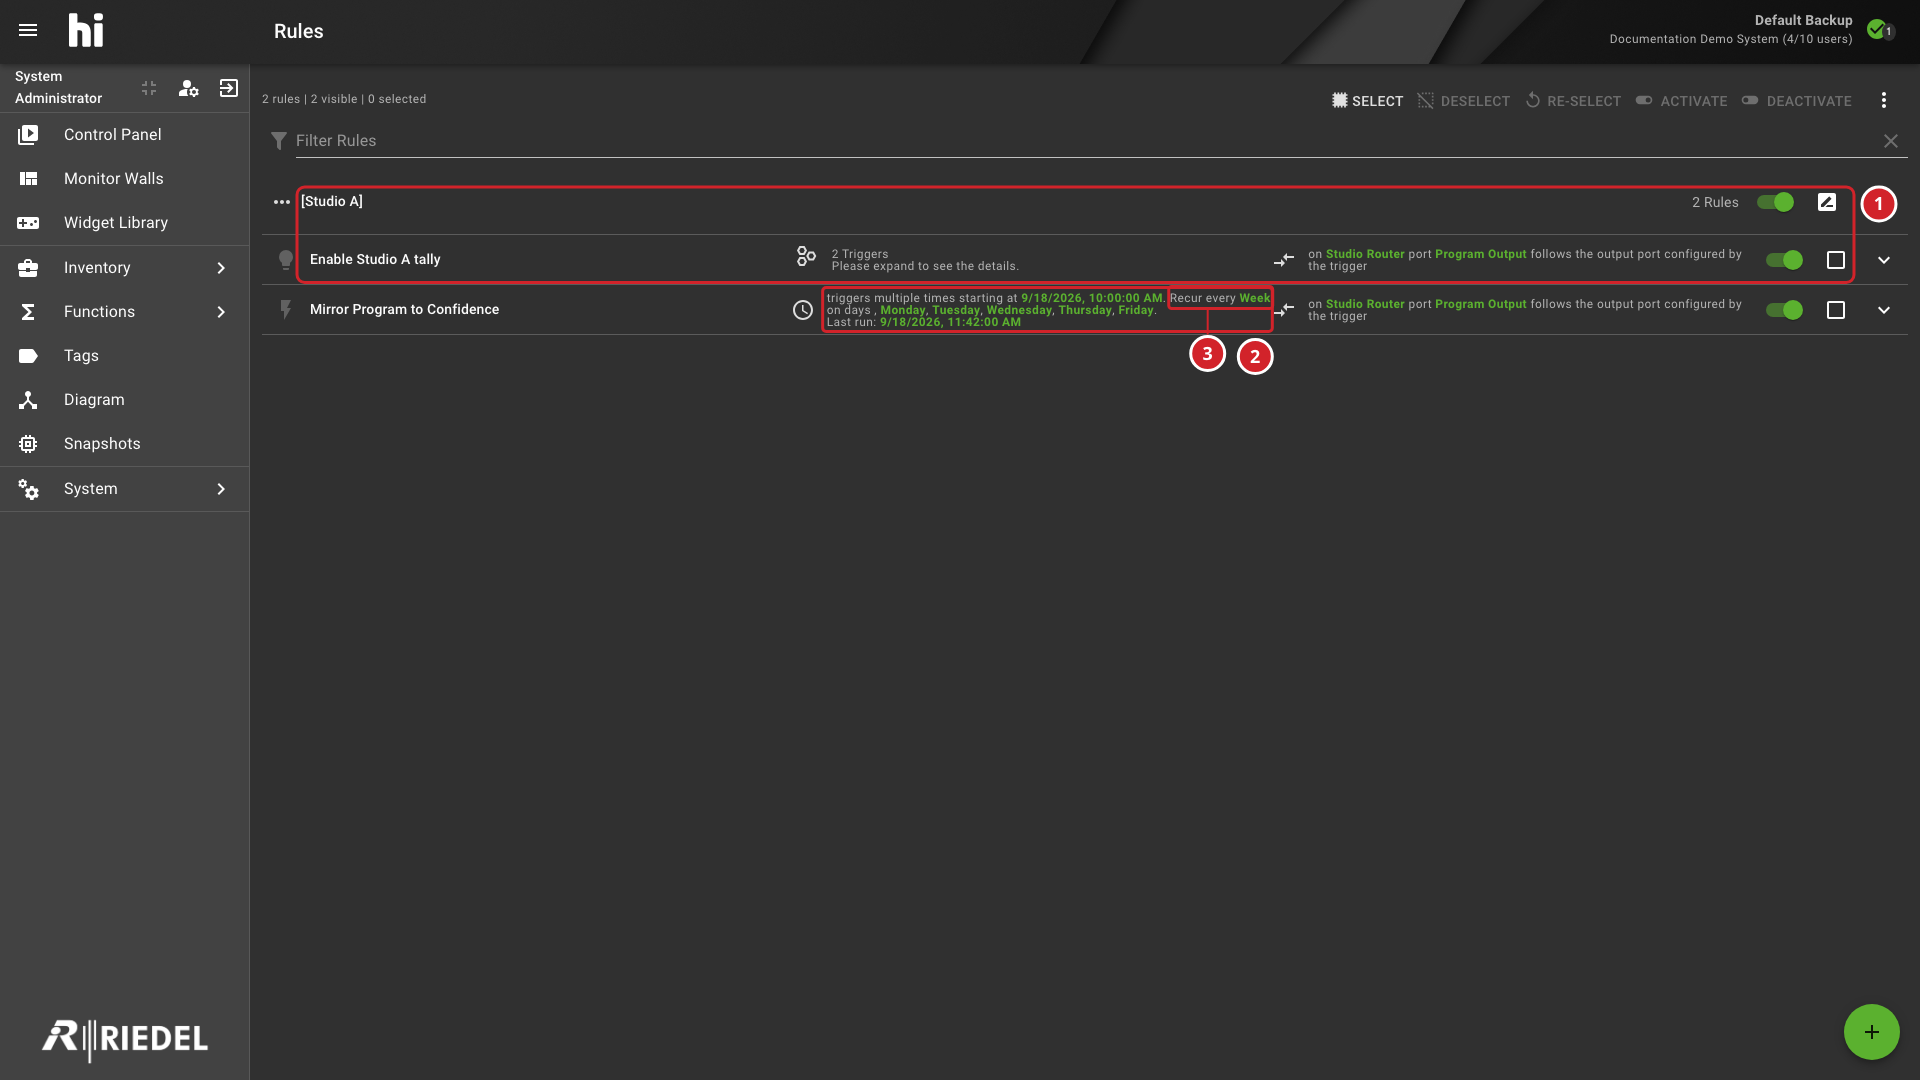Click the clock schedule trigger icon
The width and height of the screenshot is (1920, 1080).
[x=803, y=310]
